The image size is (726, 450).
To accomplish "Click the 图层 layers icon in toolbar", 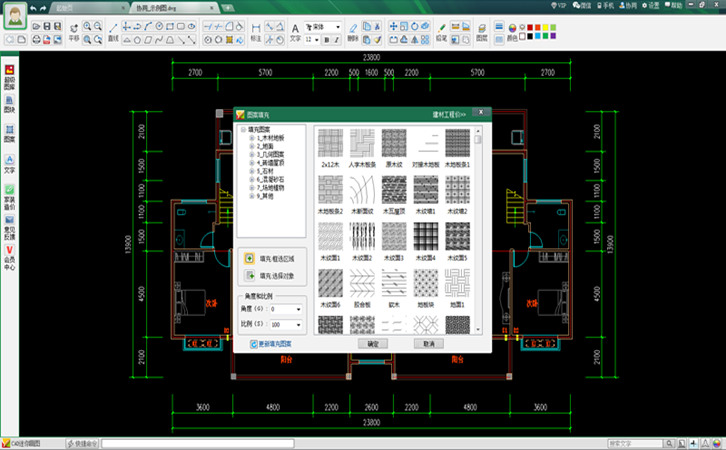I will pyautogui.click(x=482, y=32).
